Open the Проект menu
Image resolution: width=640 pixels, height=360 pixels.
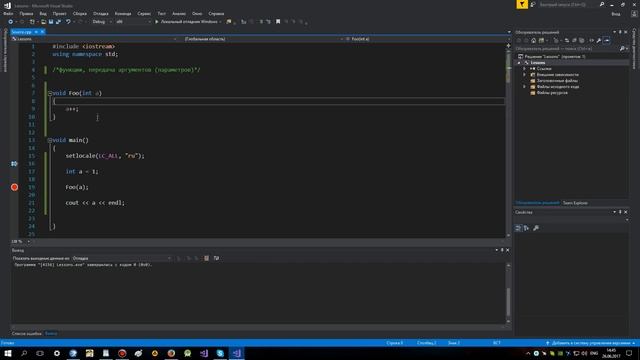59,13
